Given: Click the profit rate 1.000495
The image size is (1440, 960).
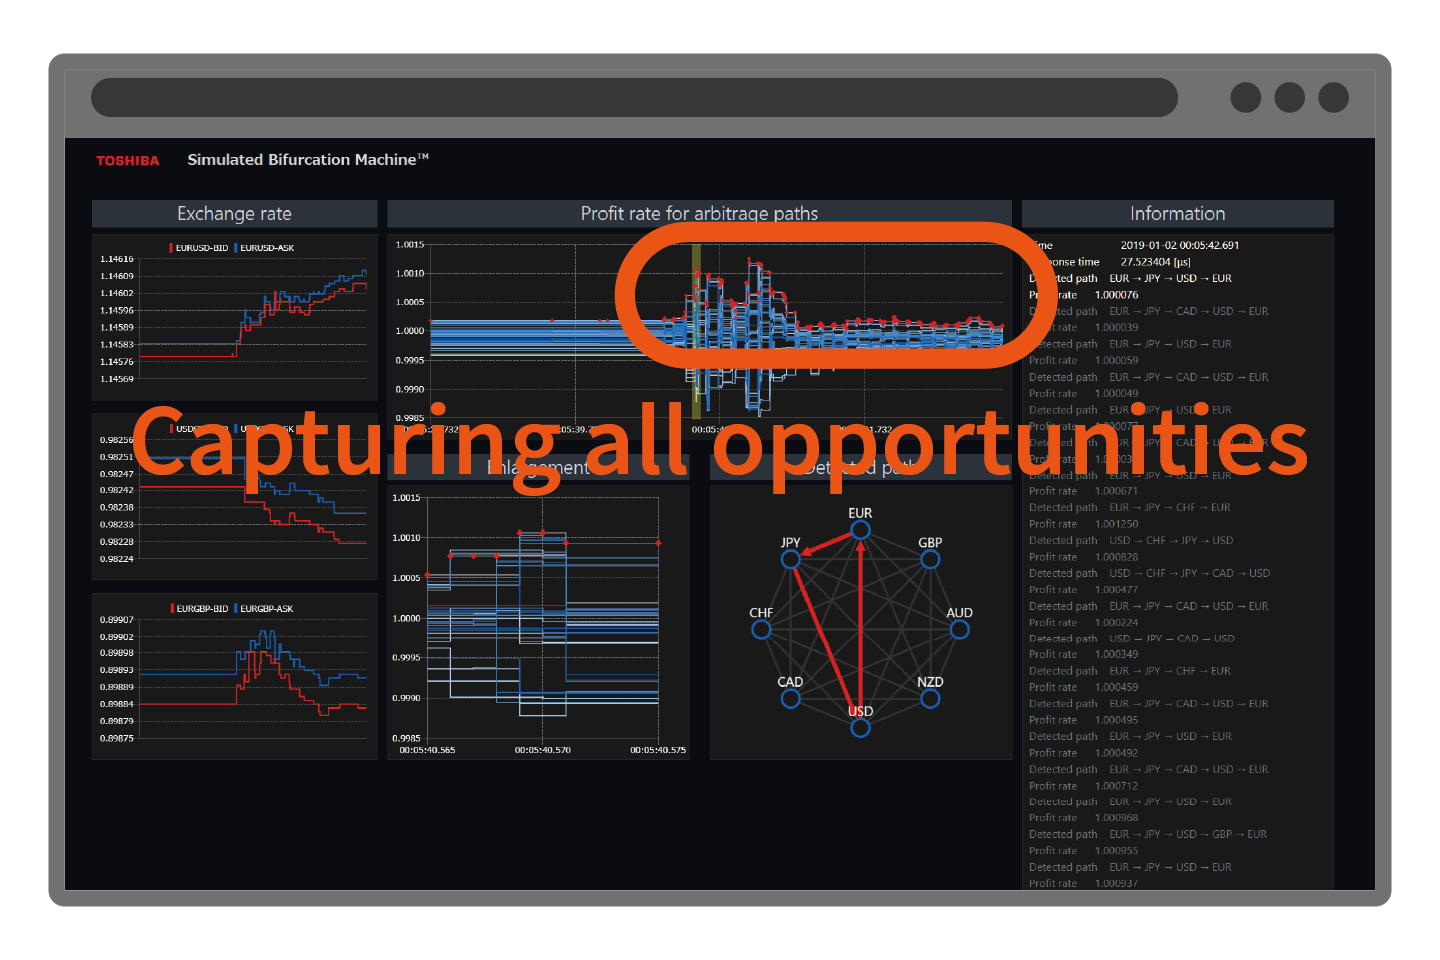Looking at the screenshot, I should [x=1116, y=720].
